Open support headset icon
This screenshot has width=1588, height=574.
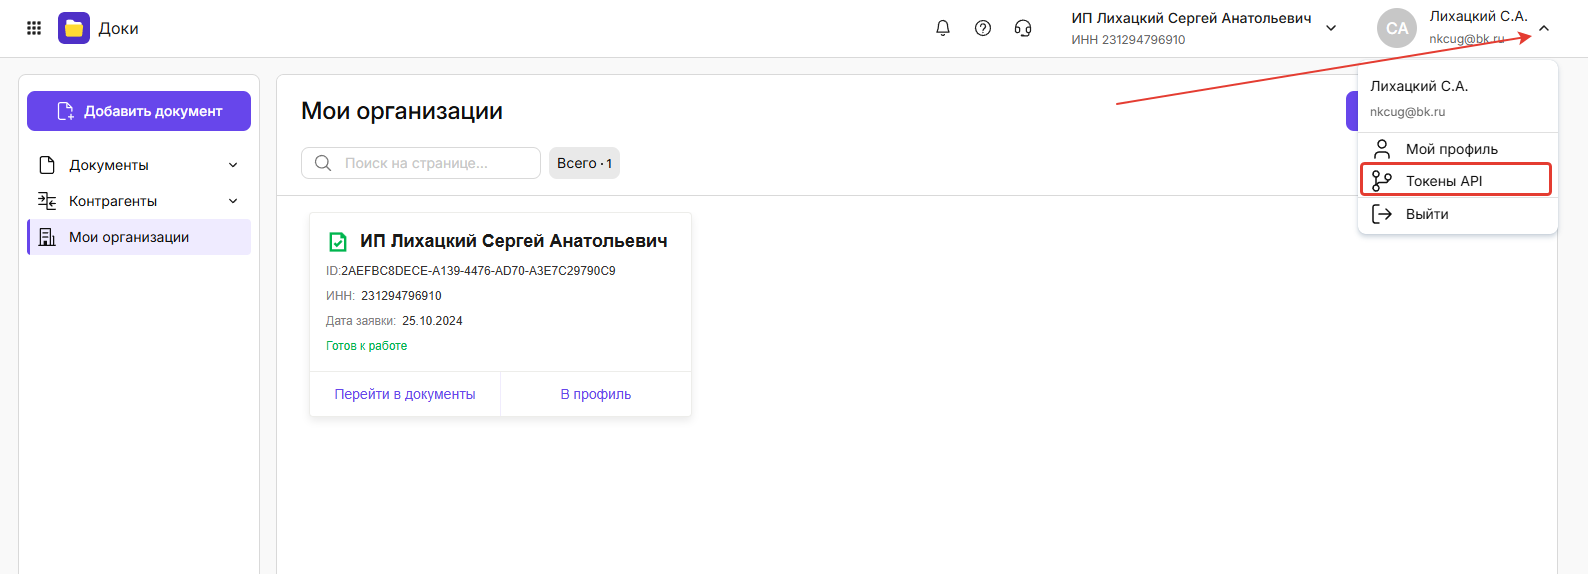click(1023, 28)
